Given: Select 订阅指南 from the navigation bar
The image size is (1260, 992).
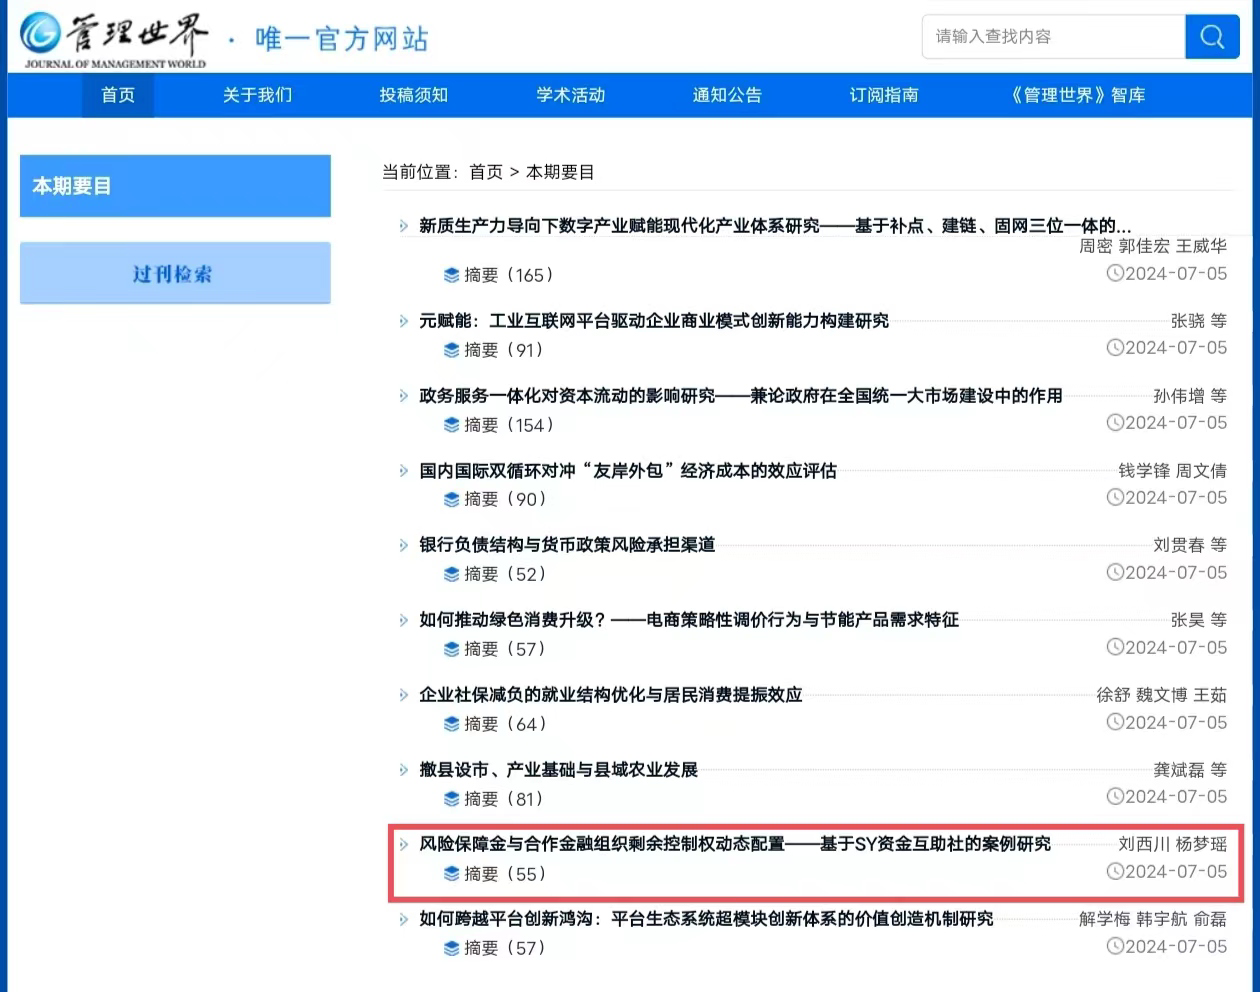Looking at the screenshot, I should click(x=883, y=95).
